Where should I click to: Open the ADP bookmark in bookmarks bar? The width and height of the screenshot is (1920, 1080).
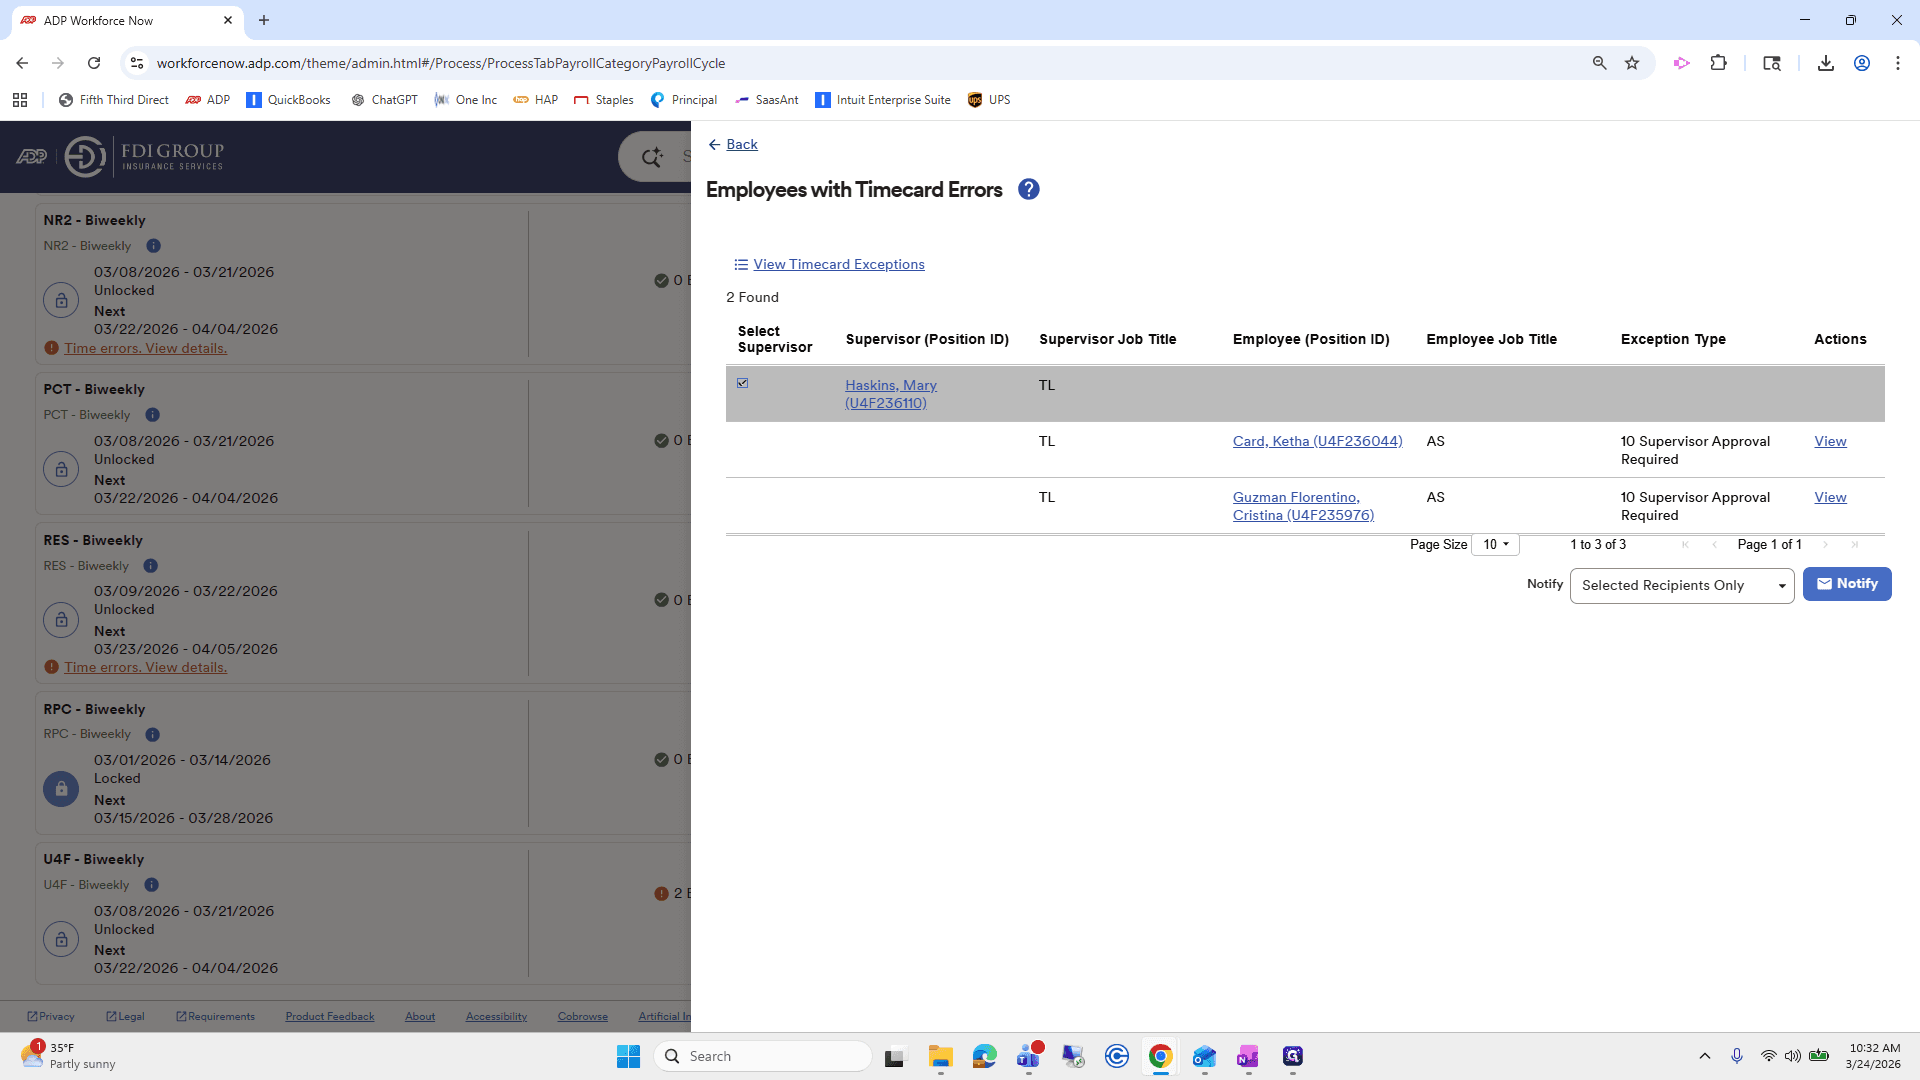click(208, 100)
